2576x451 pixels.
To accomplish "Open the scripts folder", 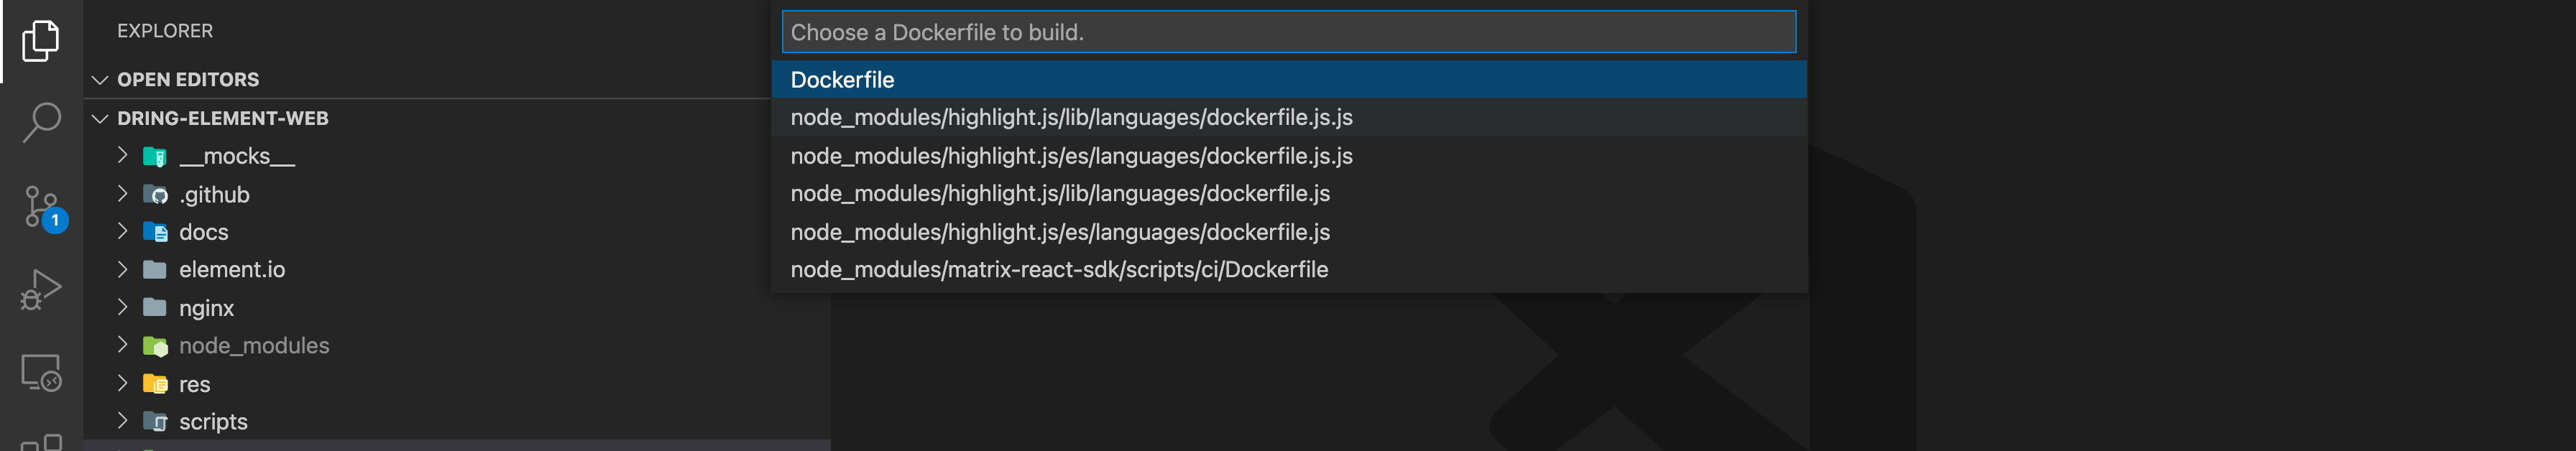I will pos(213,422).
